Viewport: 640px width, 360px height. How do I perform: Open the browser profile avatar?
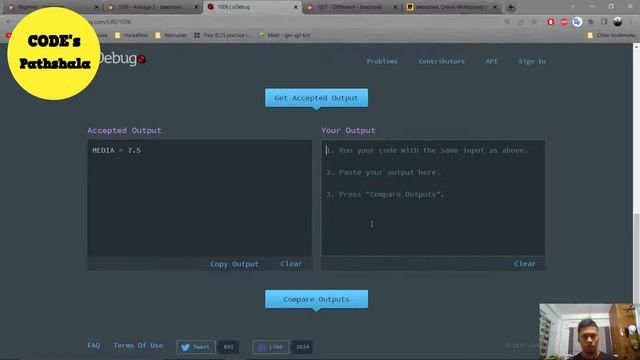(x=618, y=22)
